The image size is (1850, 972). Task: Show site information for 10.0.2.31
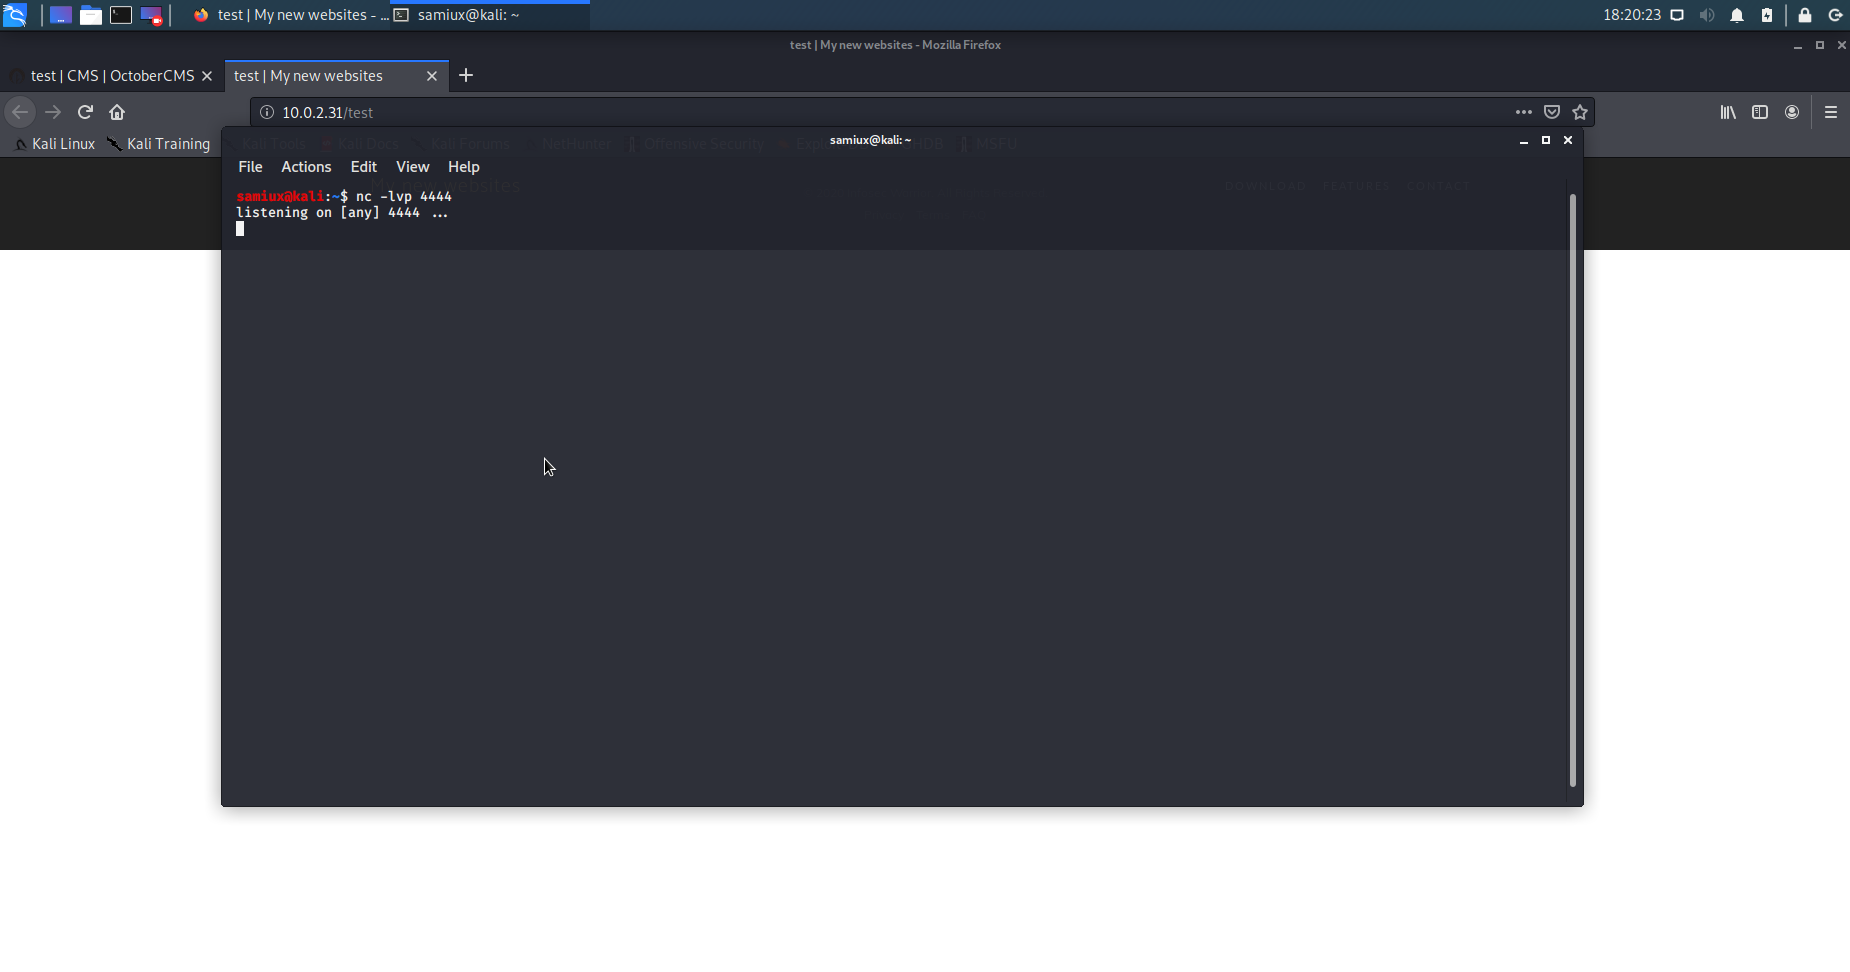[x=267, y=112]
